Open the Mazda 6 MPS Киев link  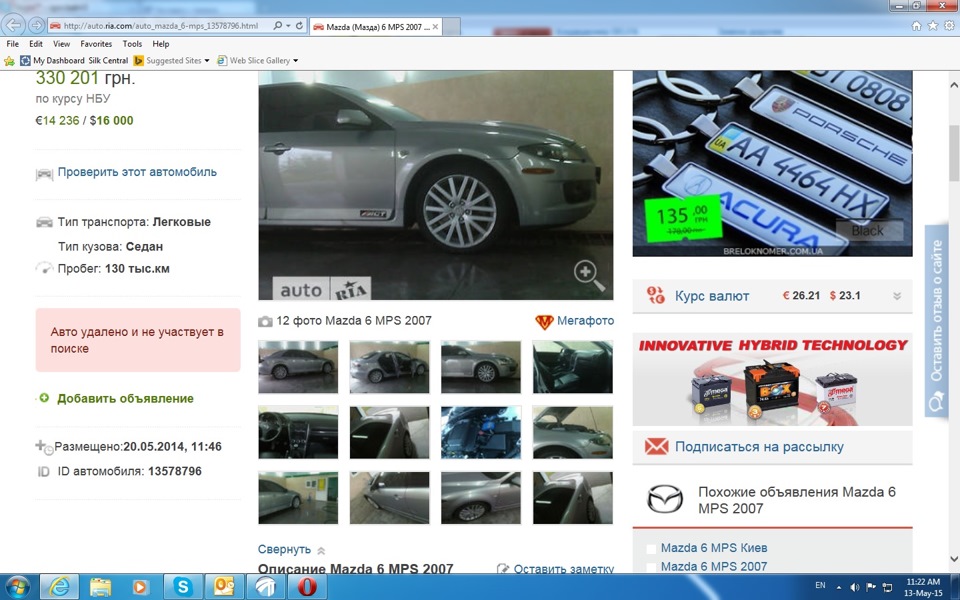[x=714, y=548]
